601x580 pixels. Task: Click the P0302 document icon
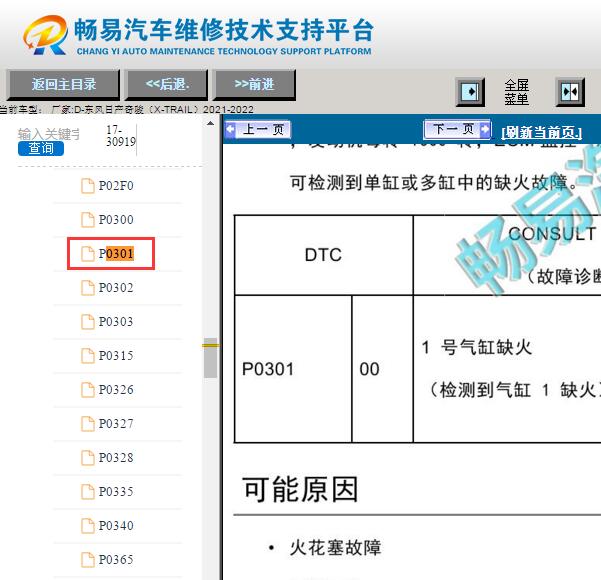[x=88, y=288]
